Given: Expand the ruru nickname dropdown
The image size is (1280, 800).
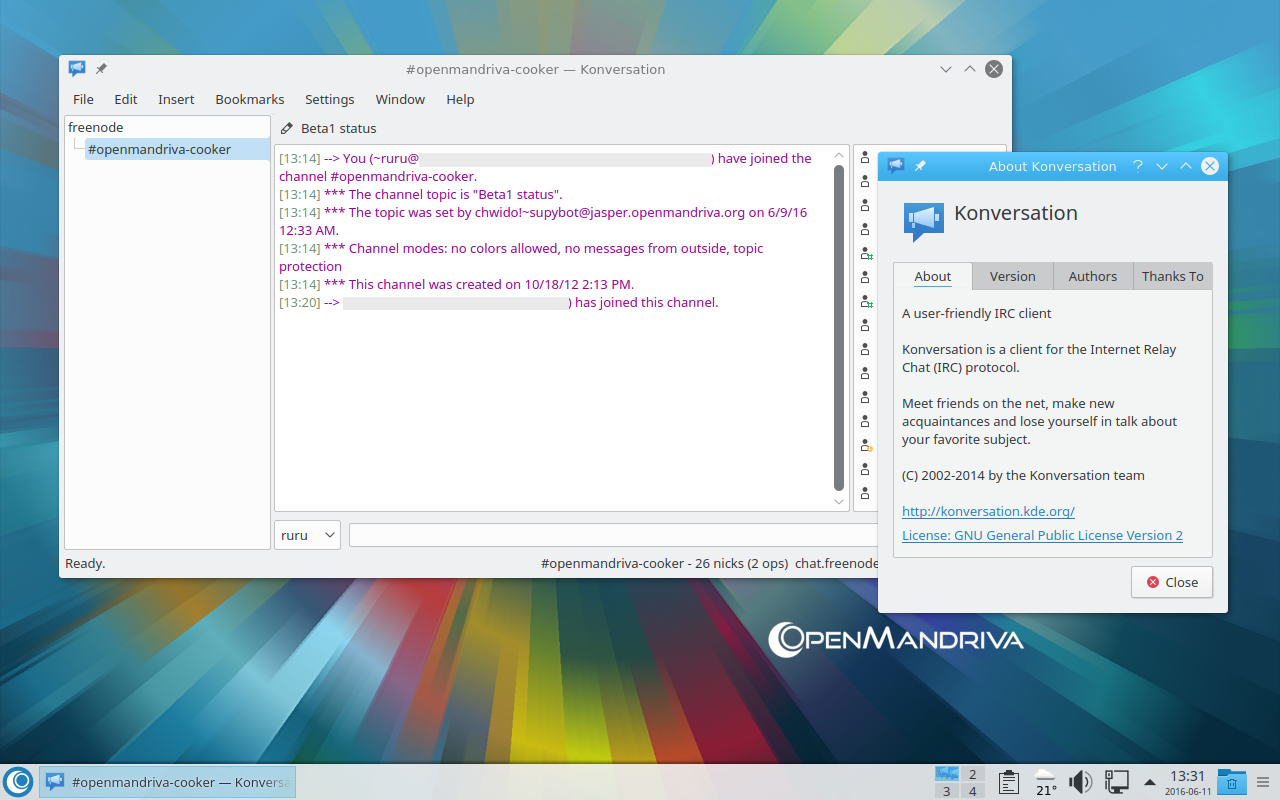Looking at the screenshot, I should pos(307,535).
